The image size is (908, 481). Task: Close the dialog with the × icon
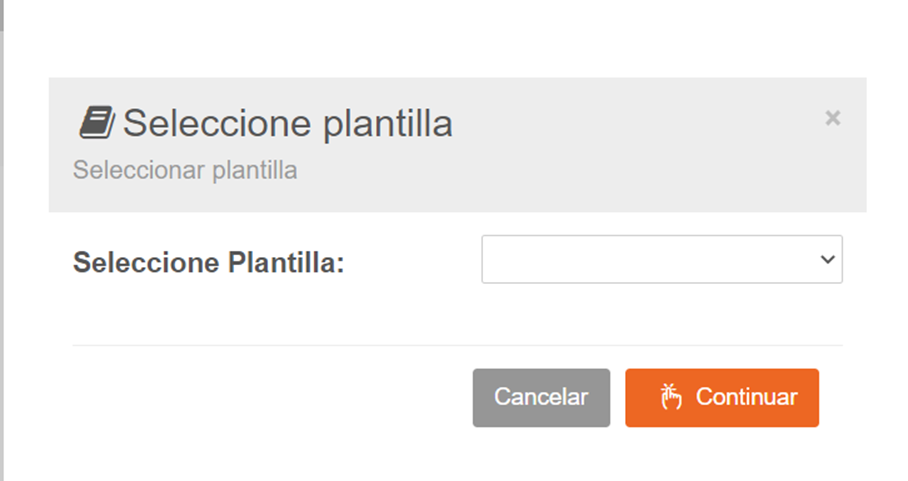pos(832,118)
